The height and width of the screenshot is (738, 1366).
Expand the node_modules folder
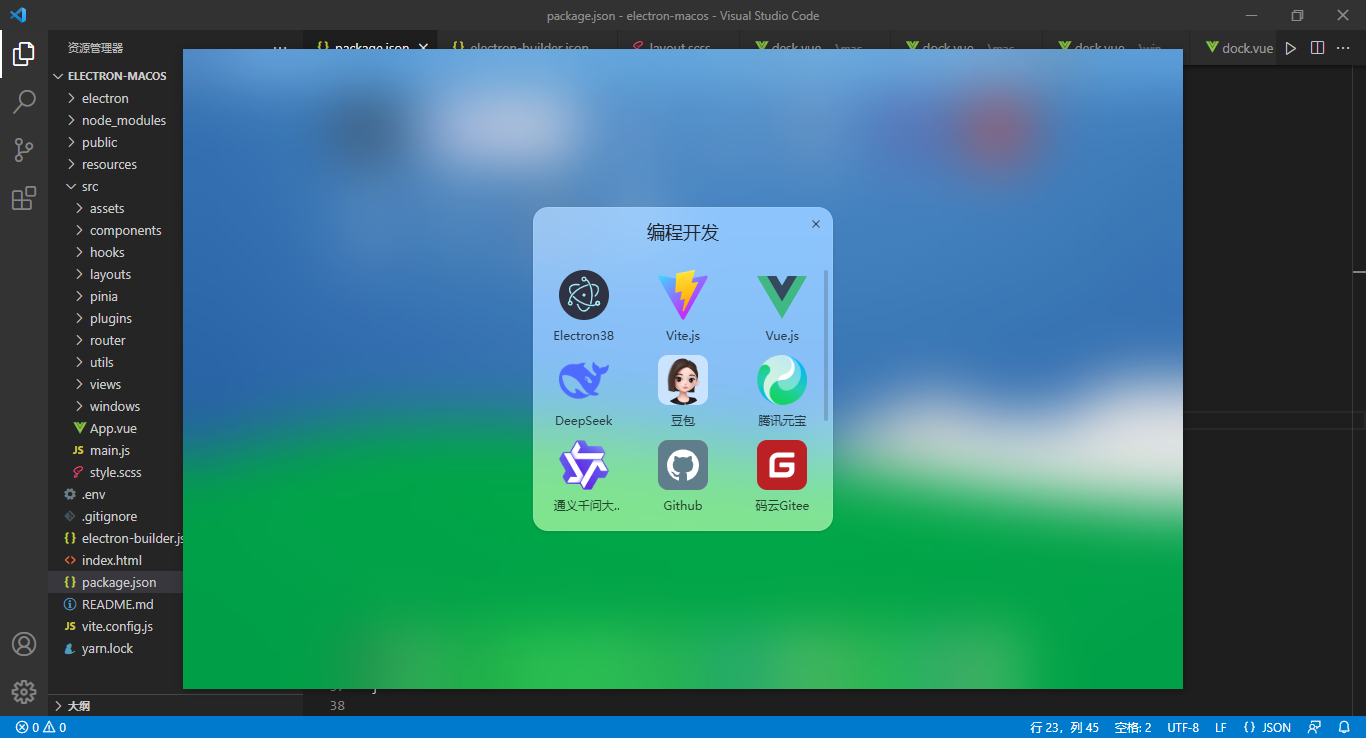point(116,120)
